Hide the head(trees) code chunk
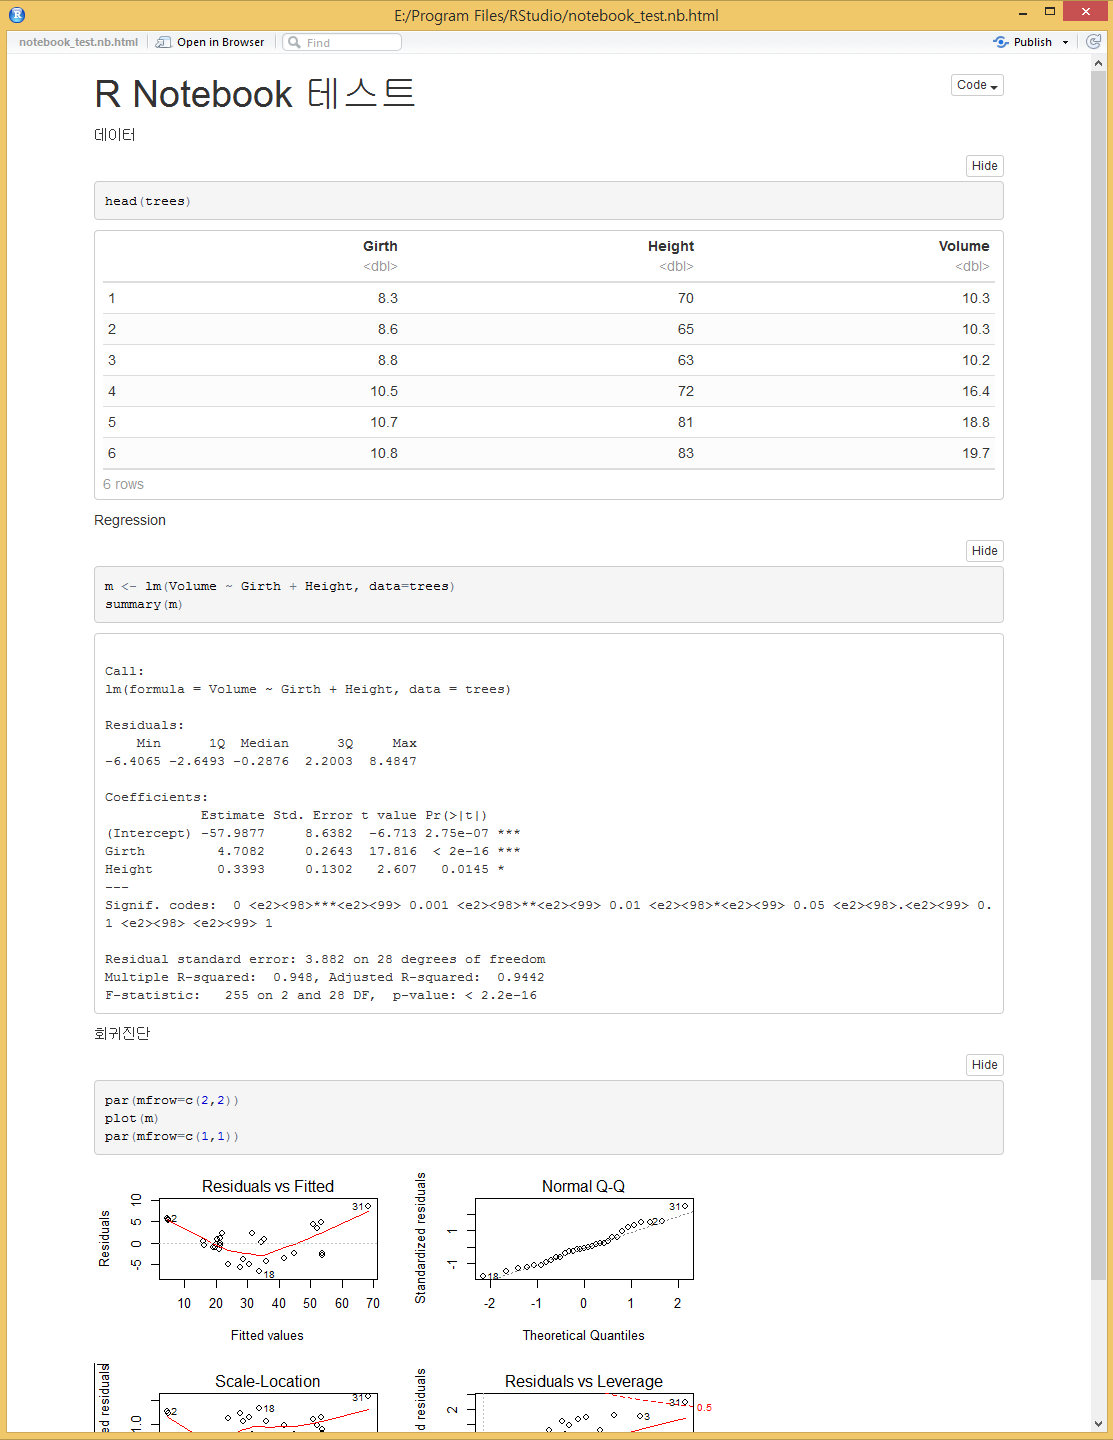This screenshot has width=1113, height=1440. pos(984,166)
